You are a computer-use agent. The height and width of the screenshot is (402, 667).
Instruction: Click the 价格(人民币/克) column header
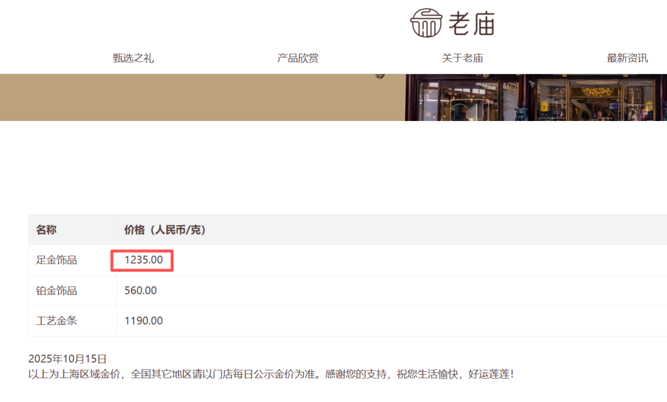coord(164,230)
